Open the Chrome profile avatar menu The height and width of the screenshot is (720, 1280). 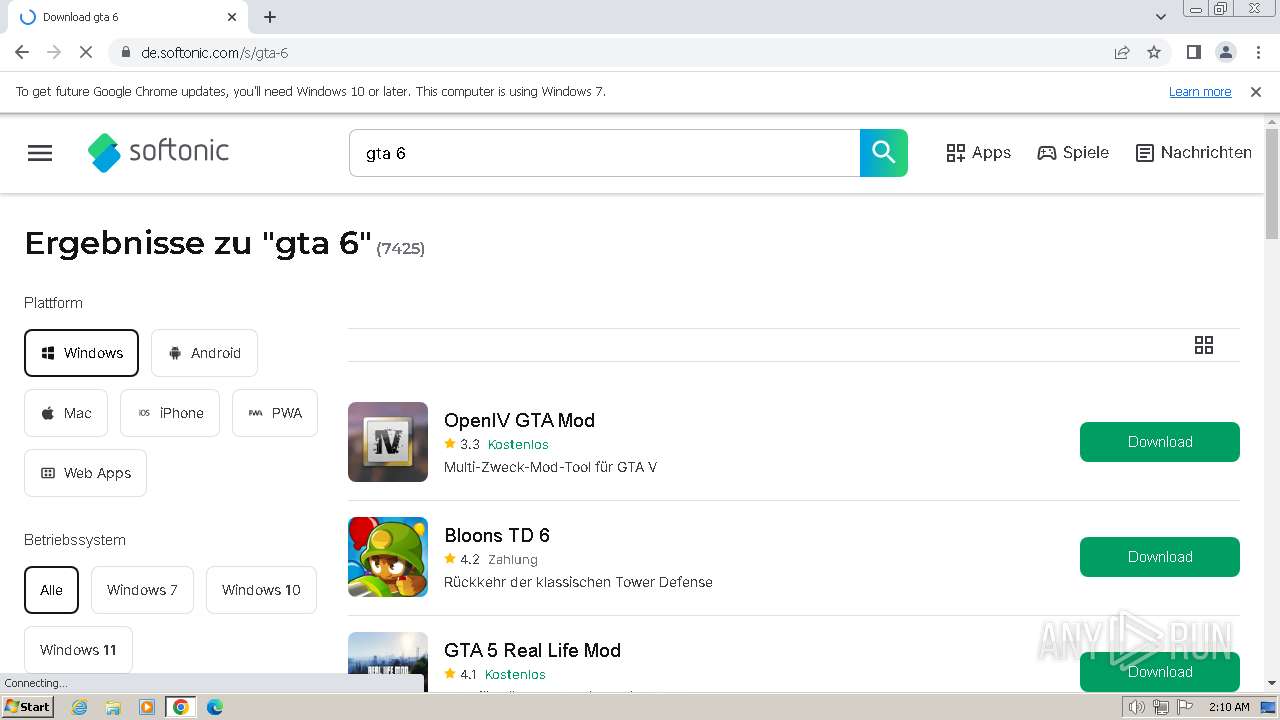pos(1225,52)
